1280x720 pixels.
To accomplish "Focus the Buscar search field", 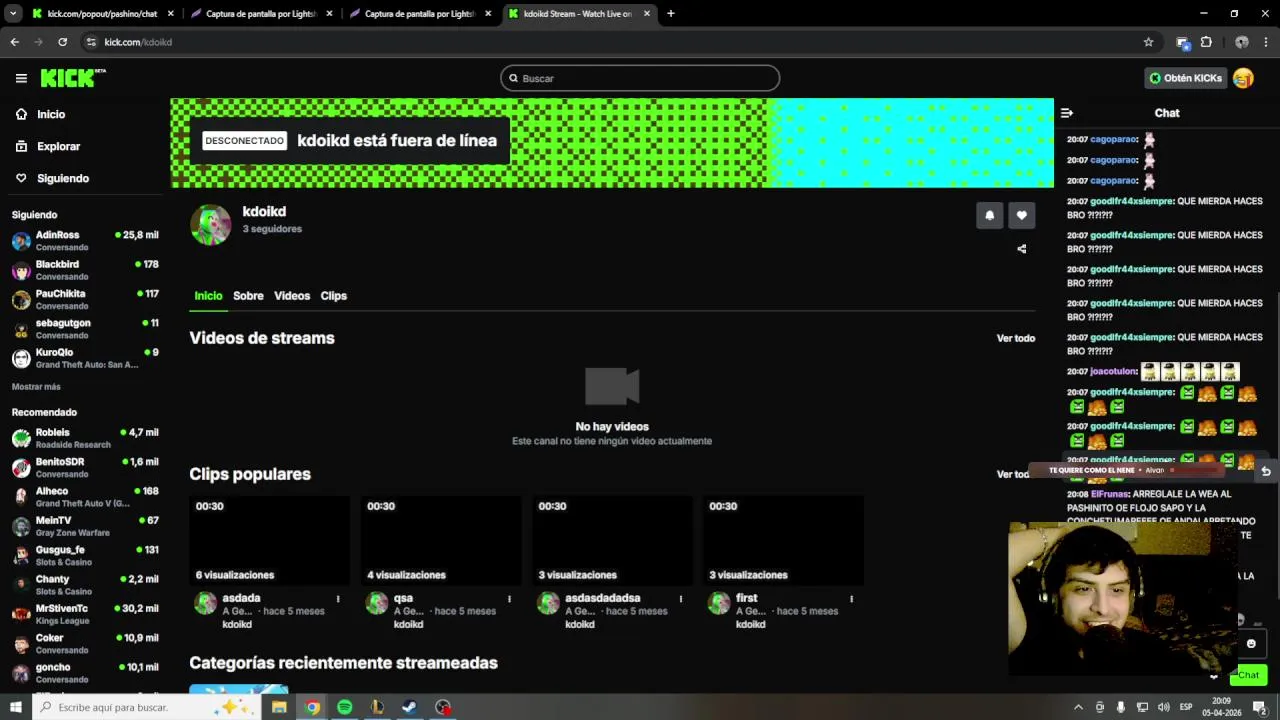I will pyautogui.click(x=640, y=78).
